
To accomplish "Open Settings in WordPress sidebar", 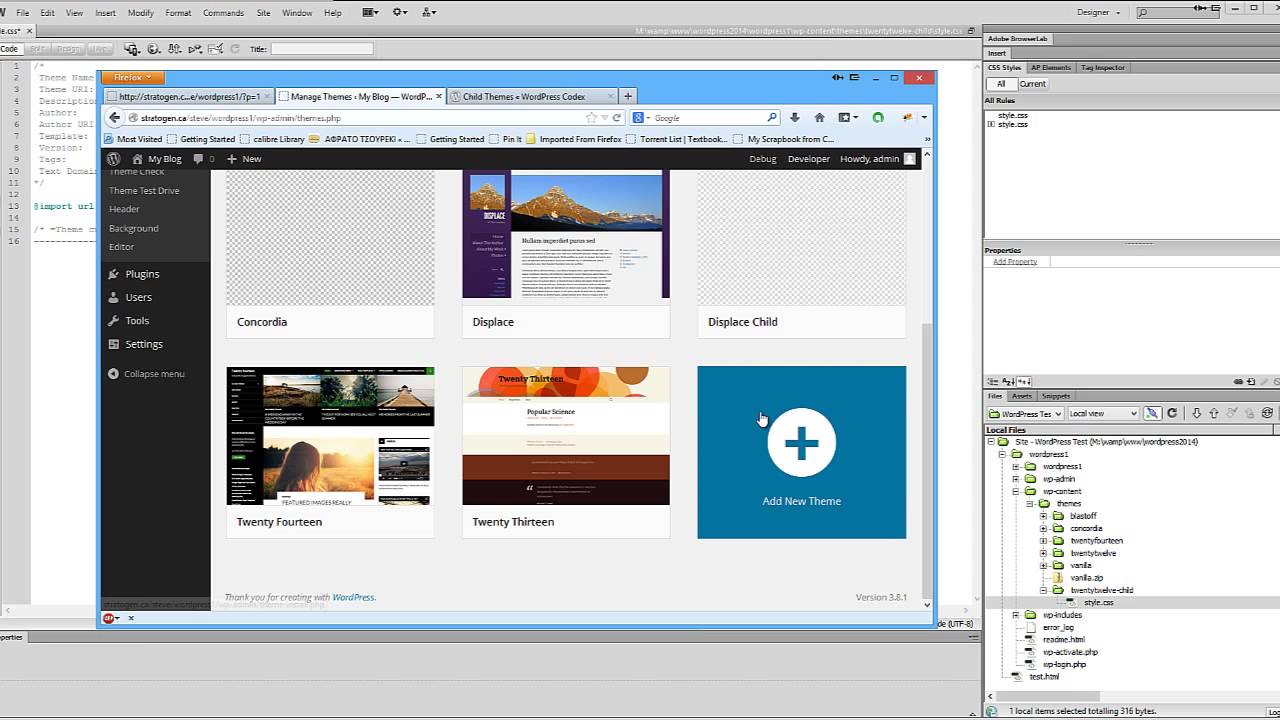I will tap(143, 344).
